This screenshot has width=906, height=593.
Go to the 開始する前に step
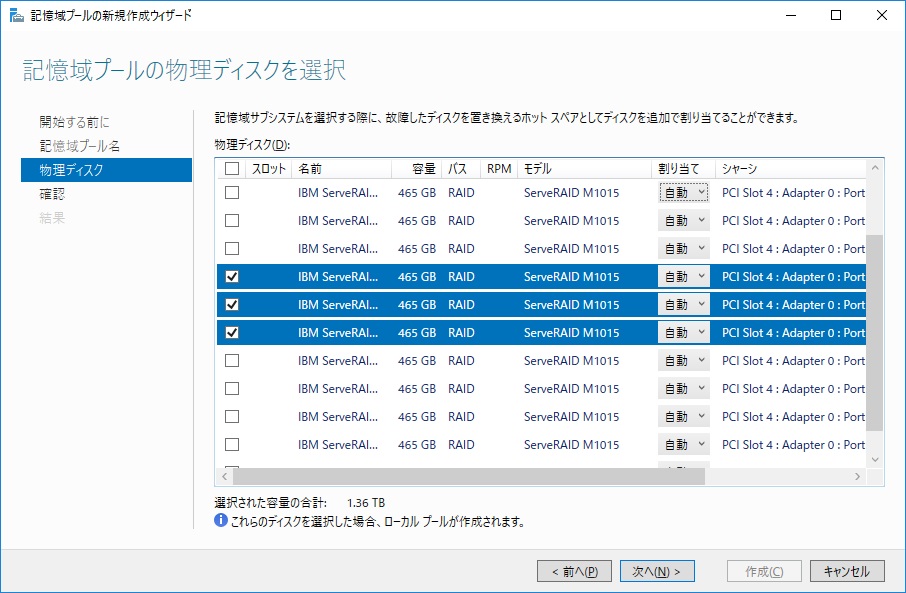click(x=74, y=122)
